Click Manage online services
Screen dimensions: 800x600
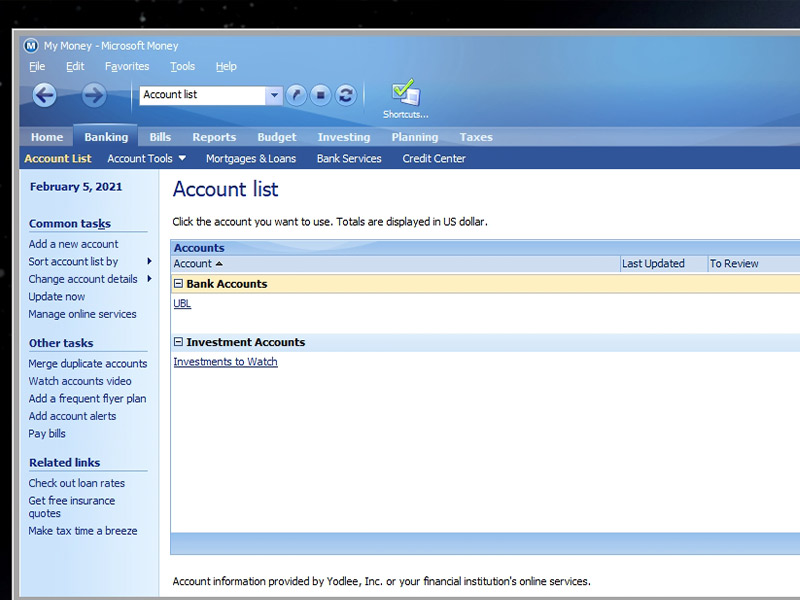point(83,314)
